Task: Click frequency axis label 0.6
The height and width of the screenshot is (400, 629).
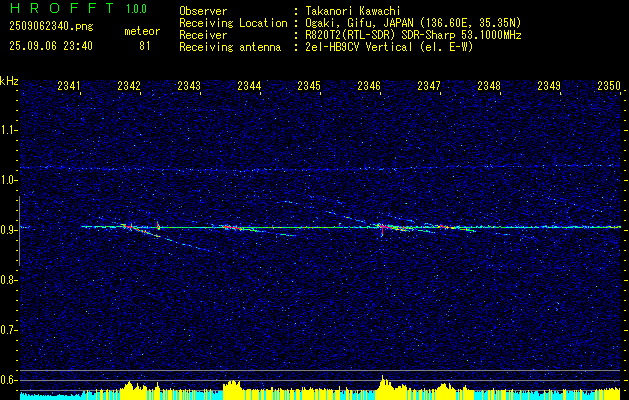Action: point(8,380)
